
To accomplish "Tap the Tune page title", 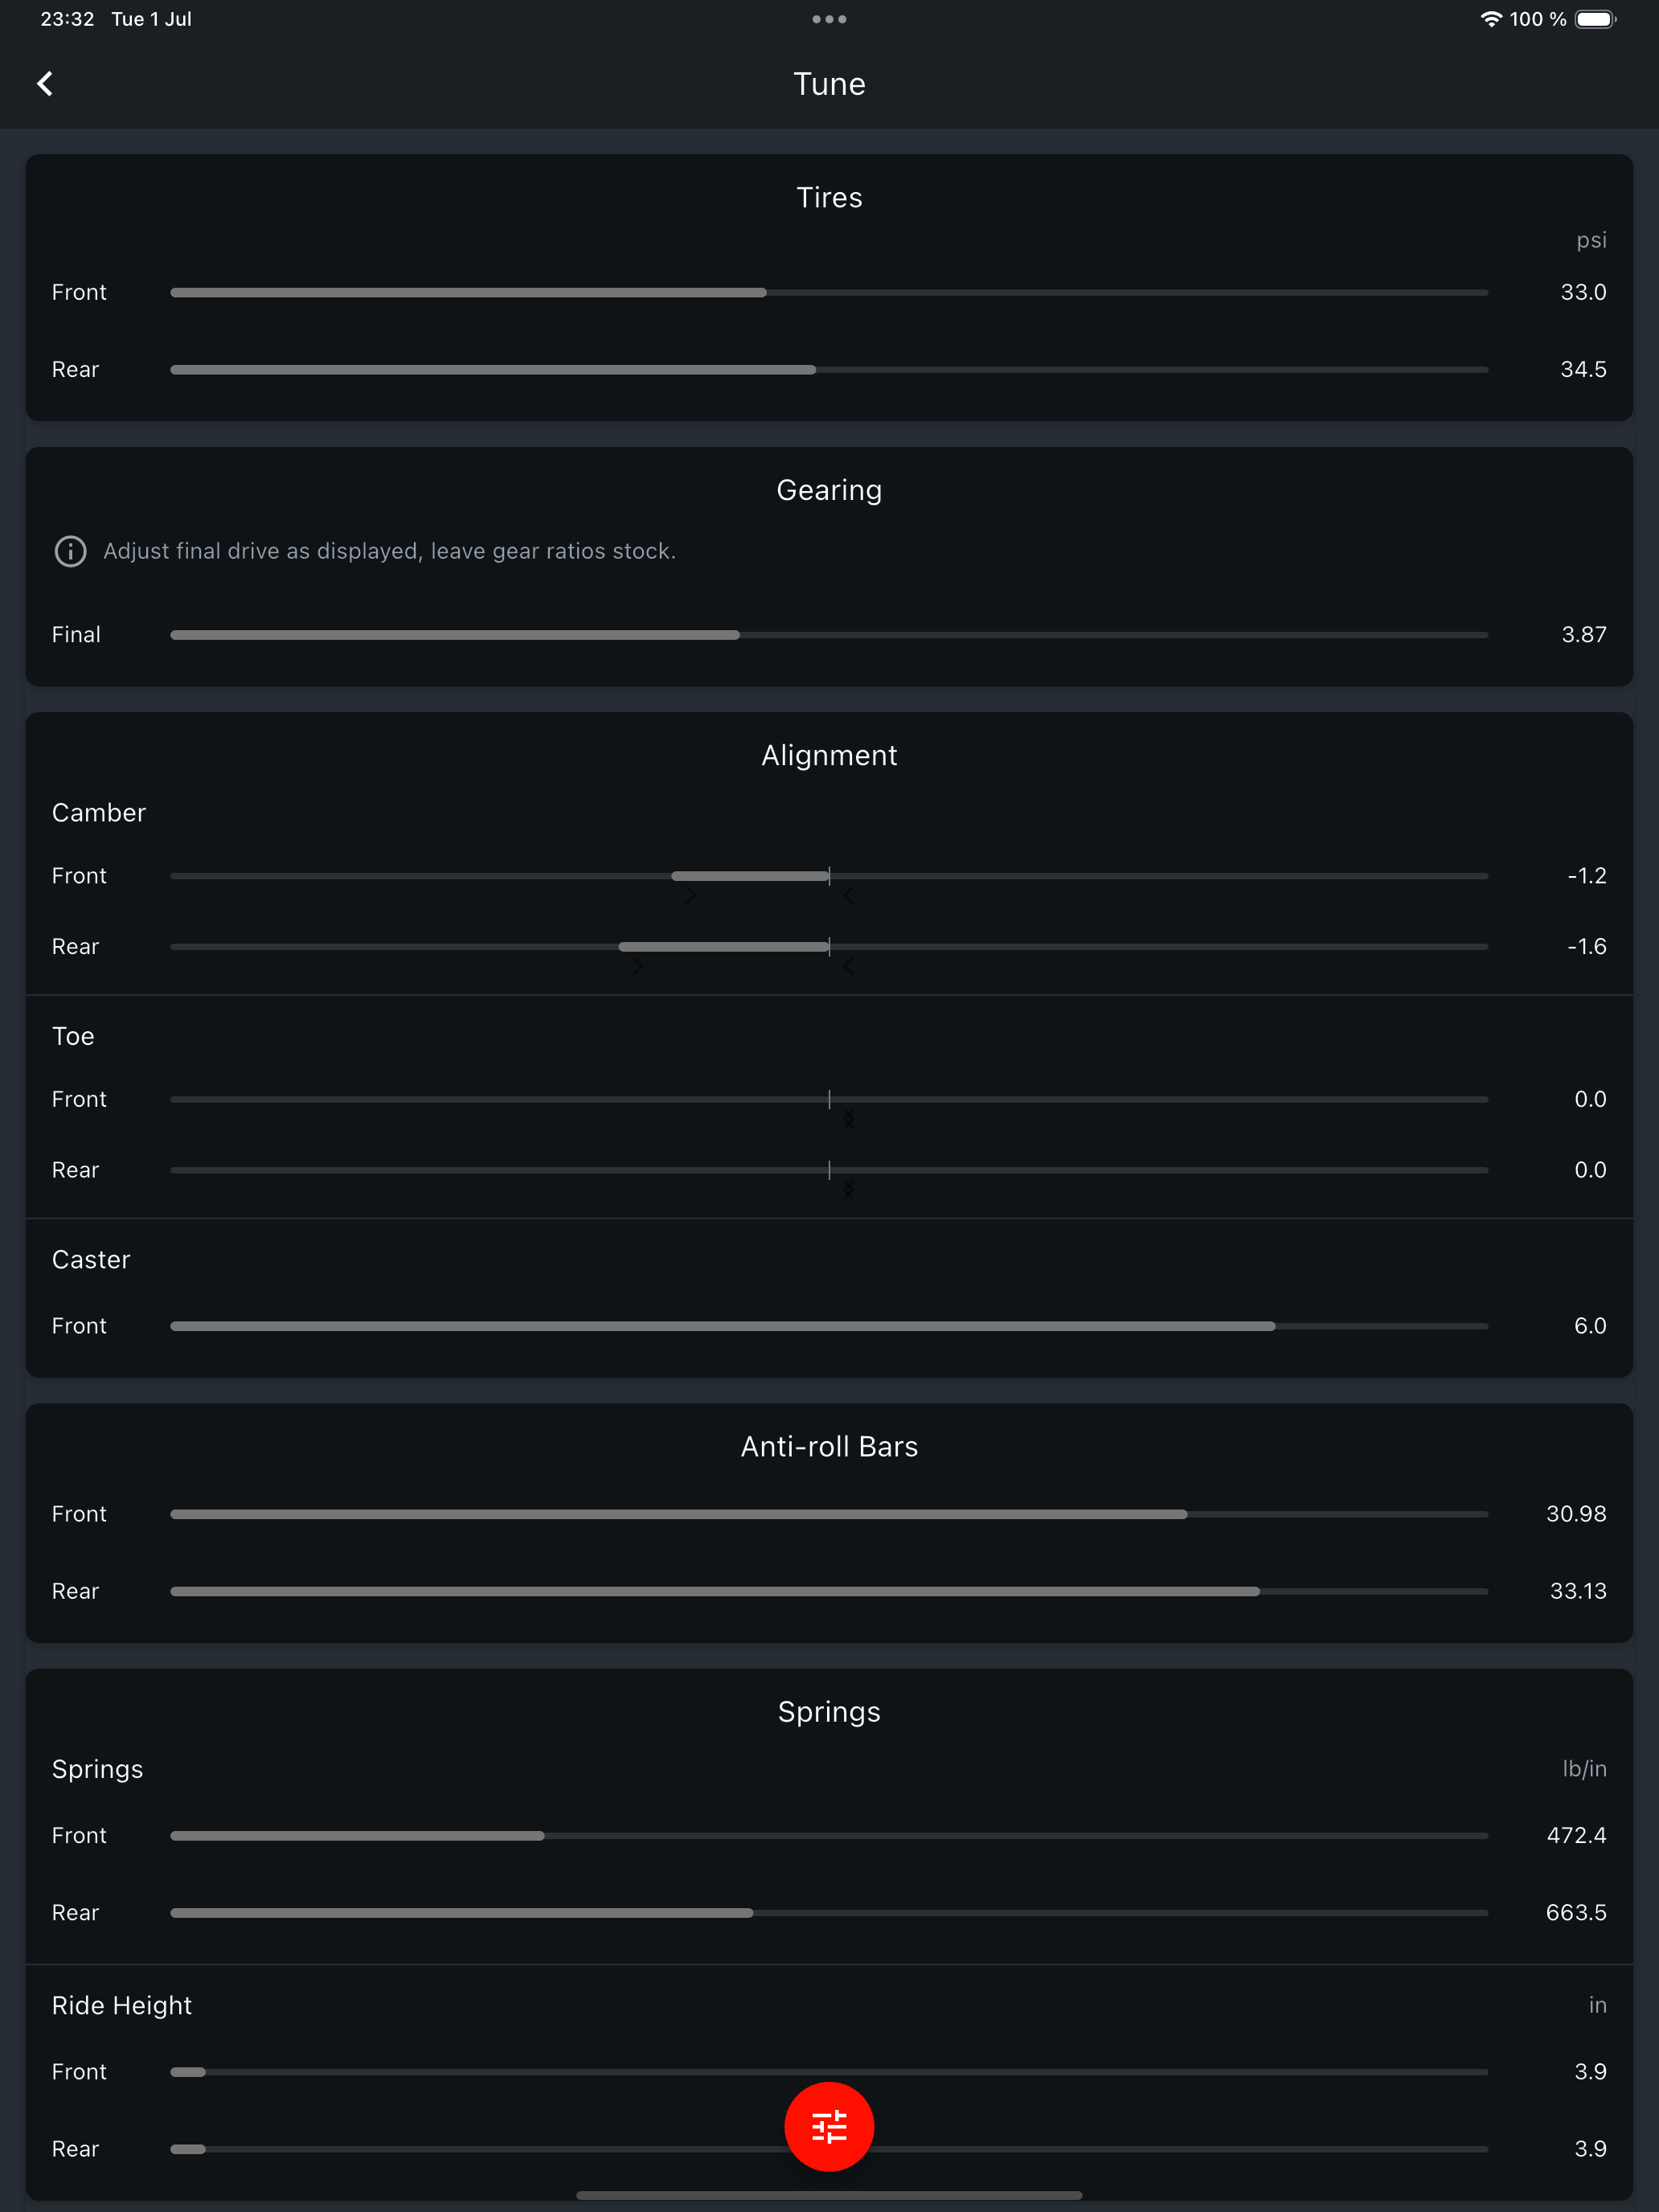I will tap(829, 84).
